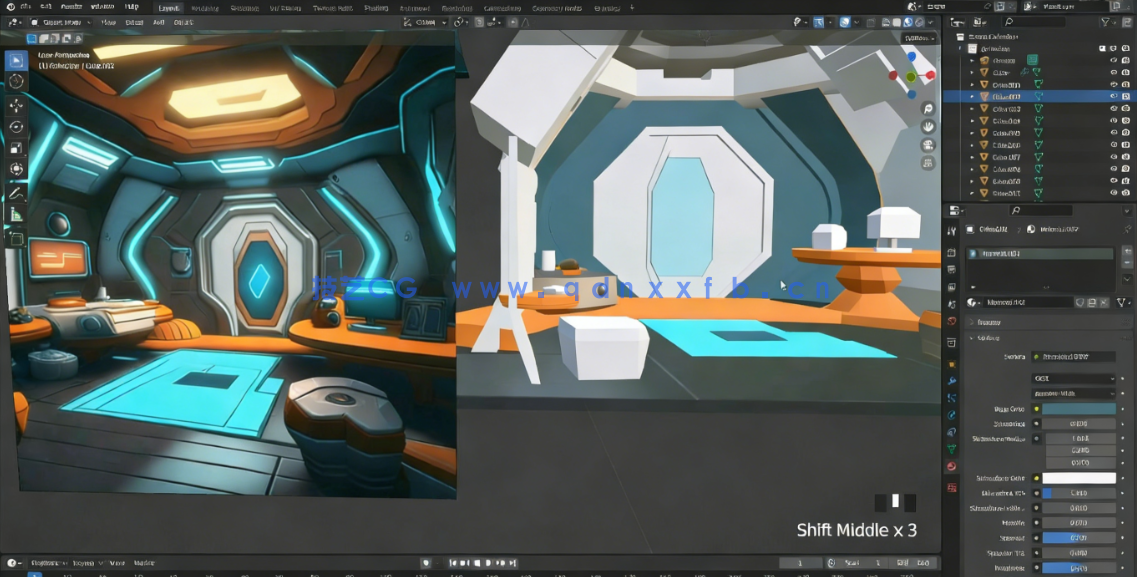Screen dimensions: 1137x577
Task: Click the Base Color swatch
Action: pos(1079,409)
